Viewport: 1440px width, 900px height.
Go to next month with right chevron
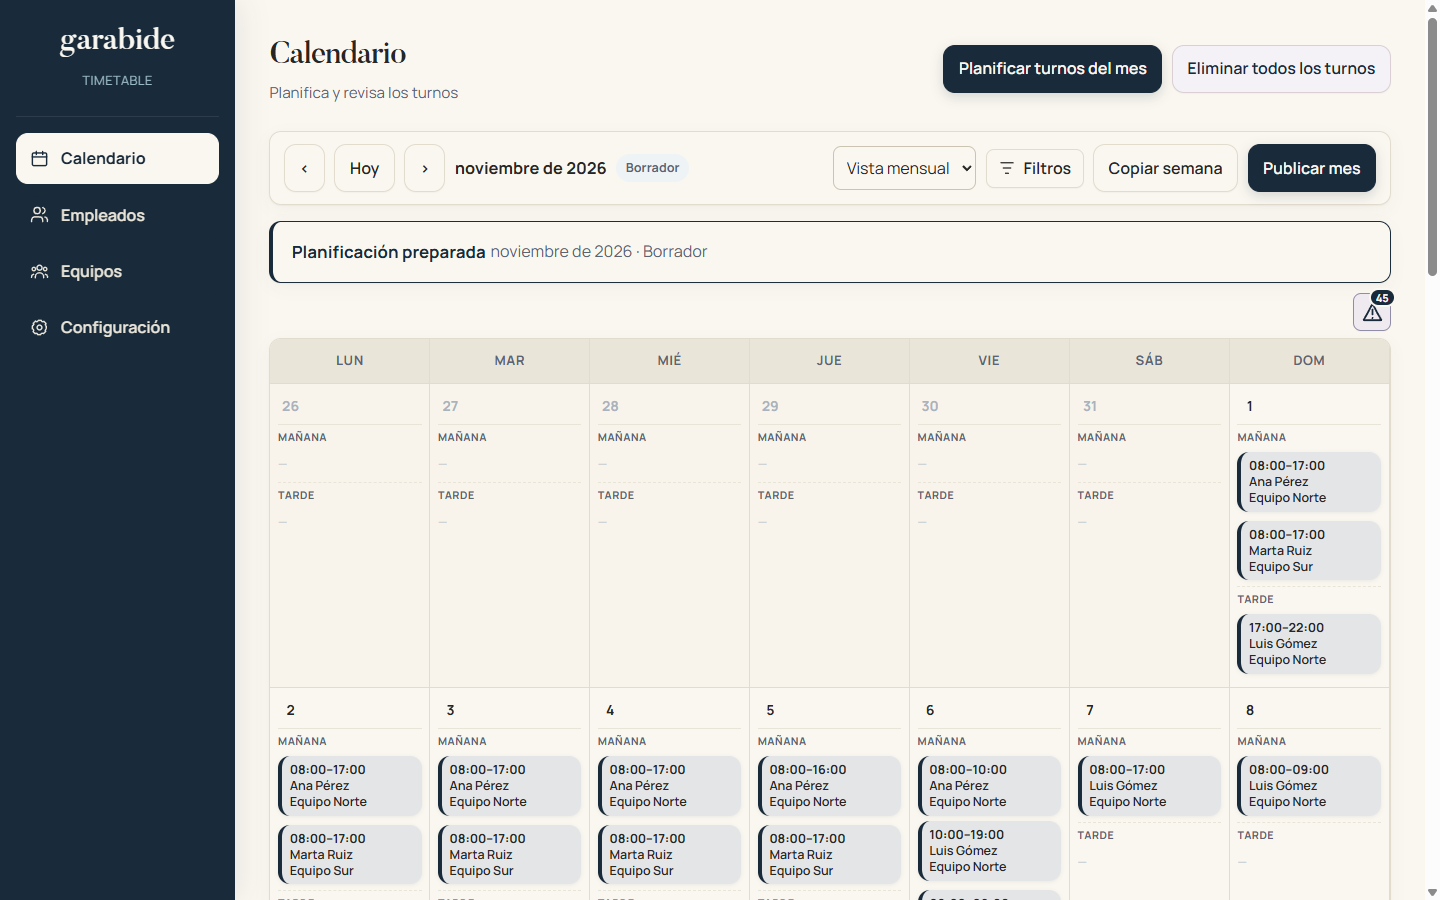pyautogui.click(x=424, y=168)
